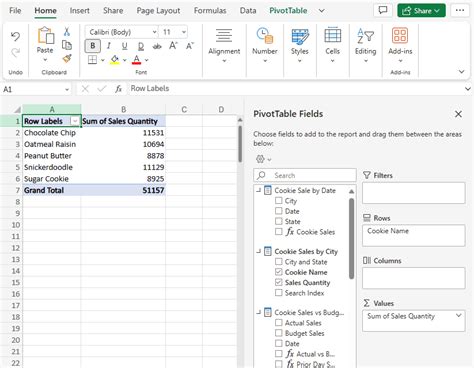Check the Actual Sales field
This screenshot has height=368, width=474.
point(279,323)
